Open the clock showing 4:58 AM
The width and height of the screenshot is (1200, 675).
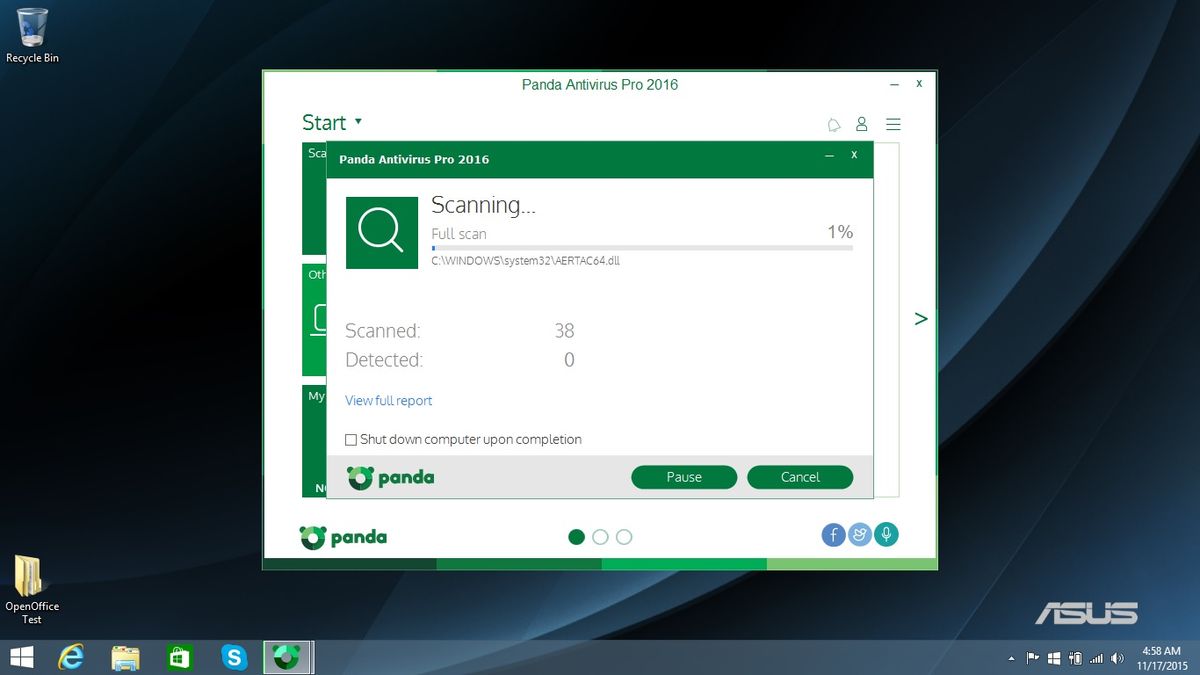click(1161, 658)
